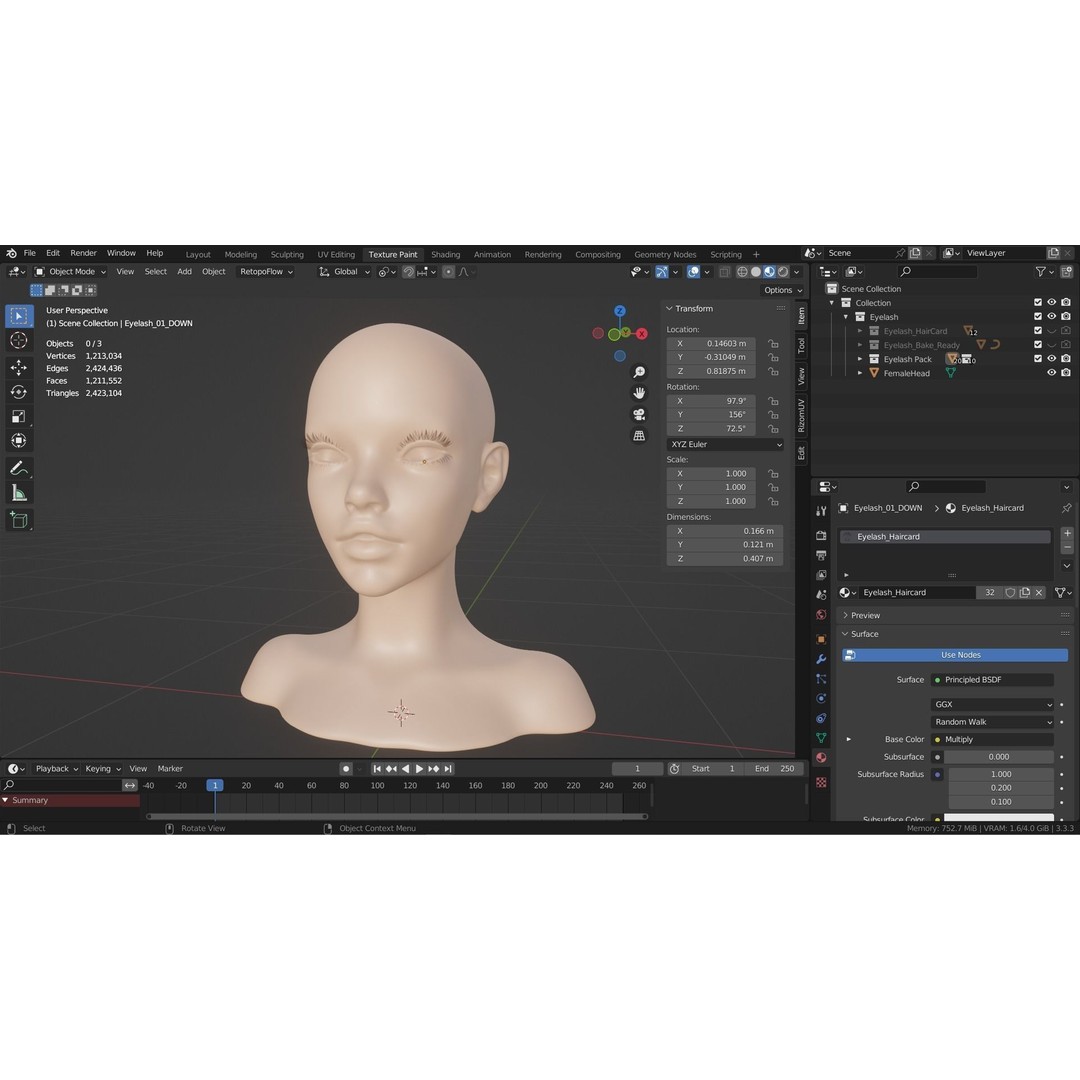Open the Object Data mesh tab
The image size is (1080, 1080).
click(x=821, y=738)
